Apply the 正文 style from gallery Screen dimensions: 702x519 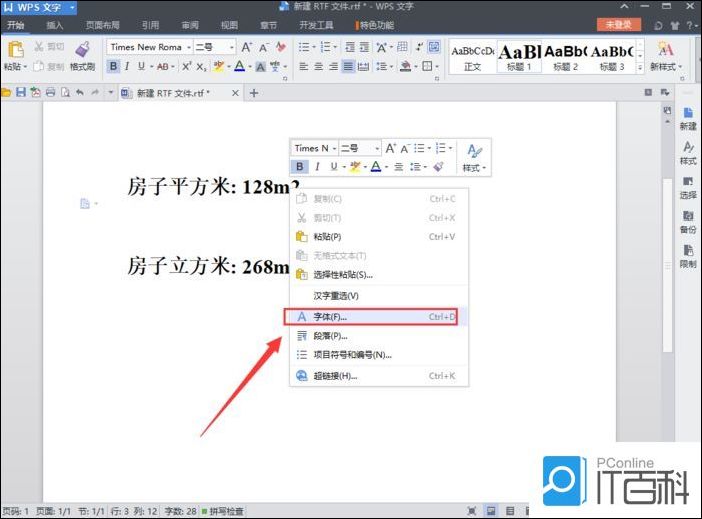tap(472, 57)
